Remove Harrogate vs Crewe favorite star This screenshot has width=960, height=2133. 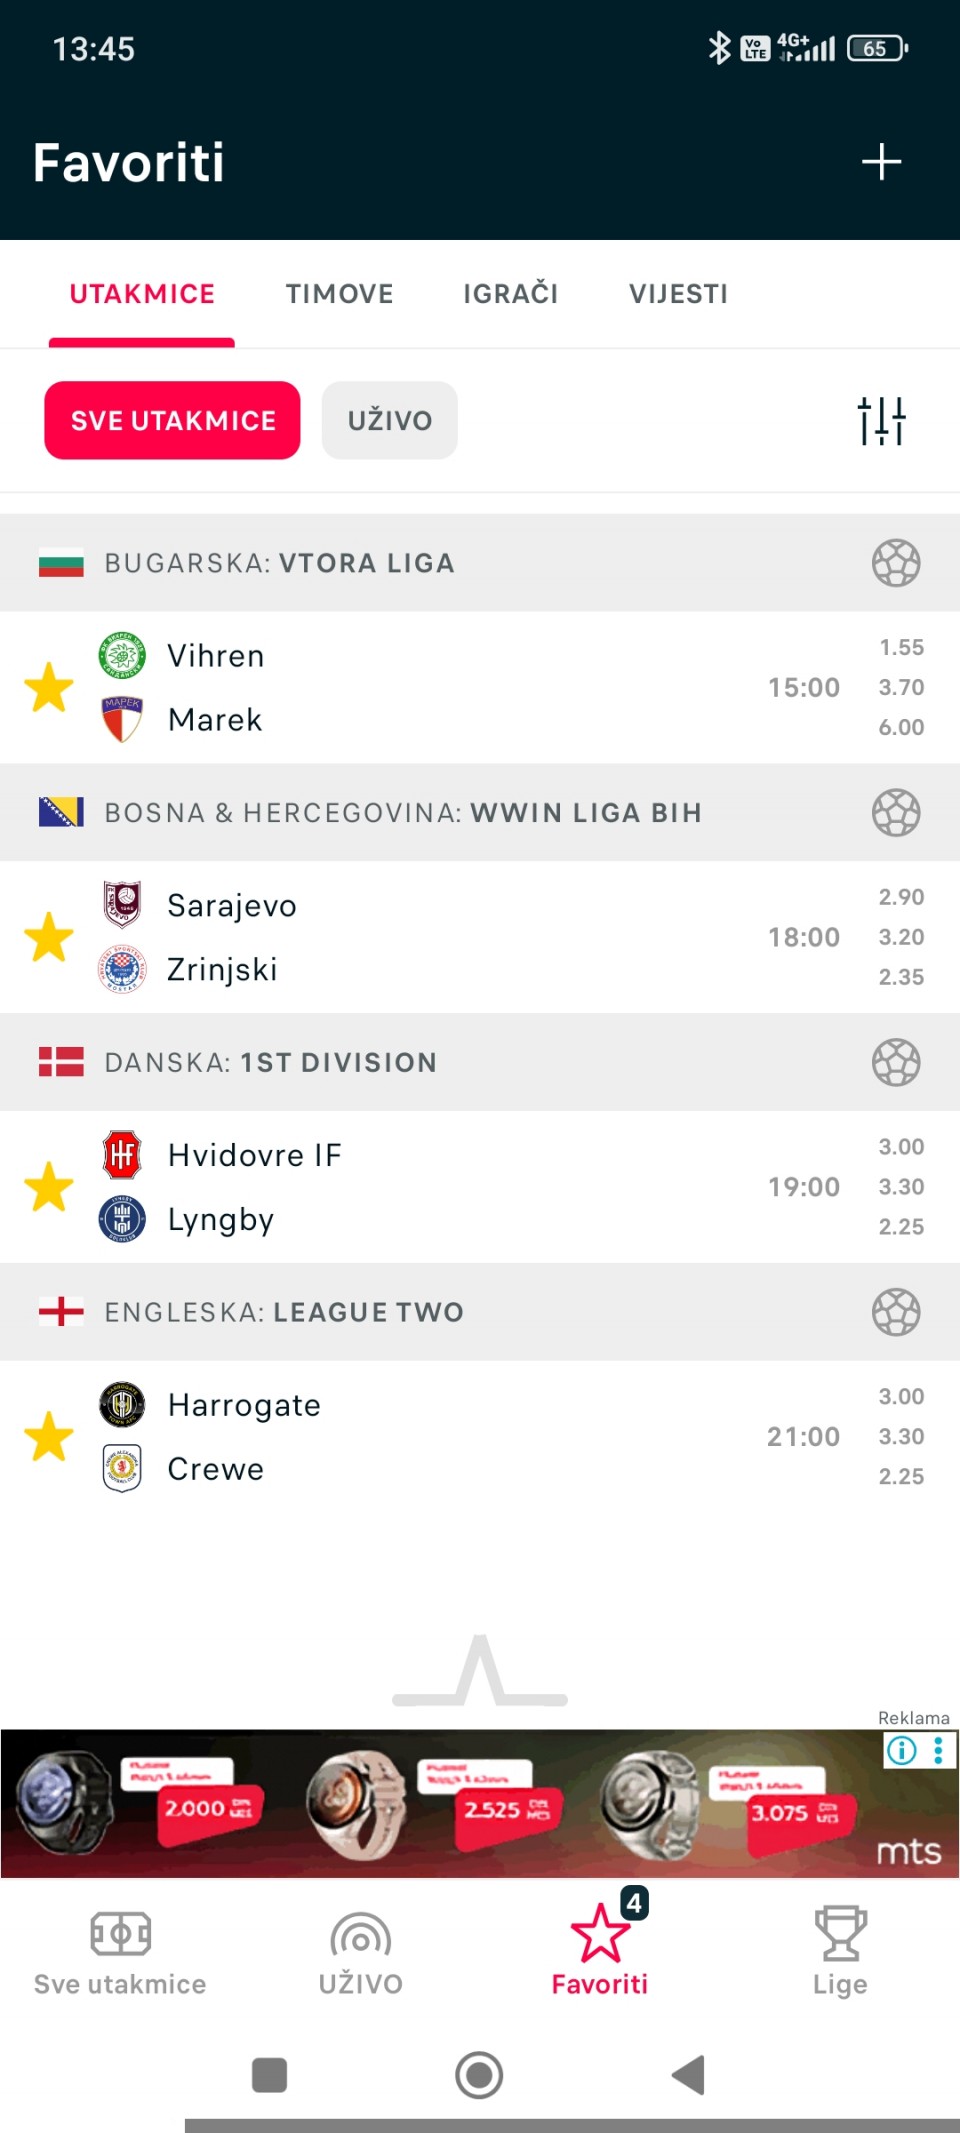click(x=49, y=1437)
